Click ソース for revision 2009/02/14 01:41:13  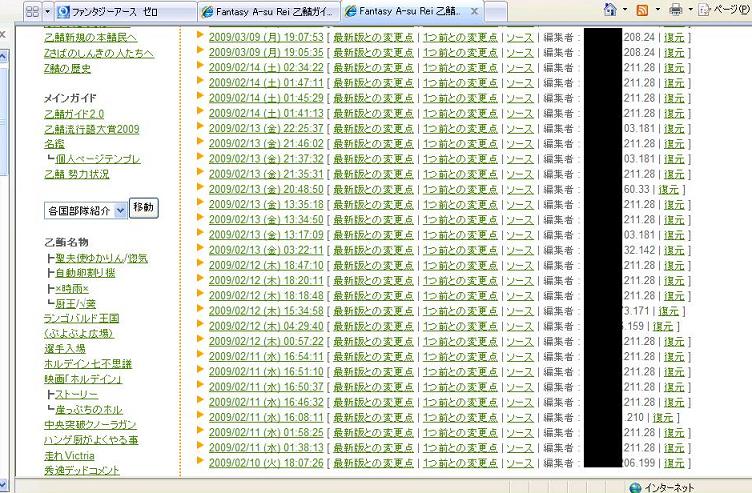520,114
